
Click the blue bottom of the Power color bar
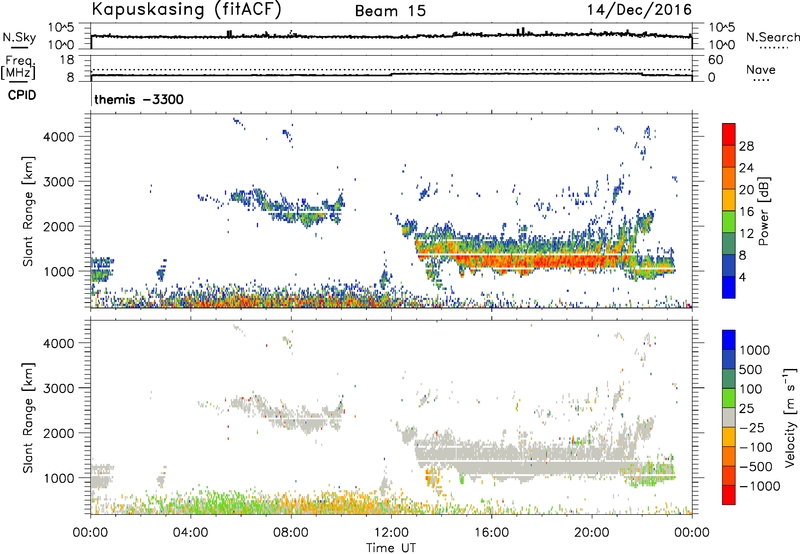(x=729, y=287)
